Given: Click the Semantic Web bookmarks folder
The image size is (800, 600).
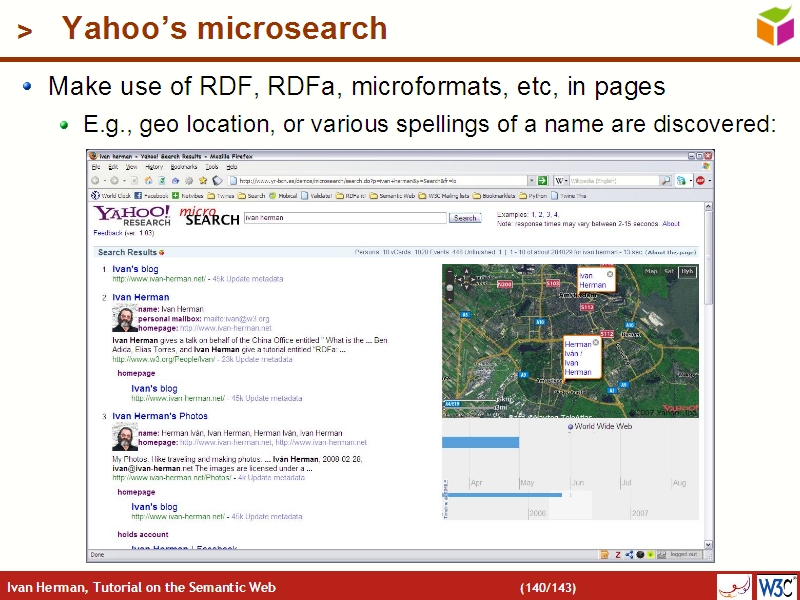Looking at the screenshot, I should tap(395, 196).
